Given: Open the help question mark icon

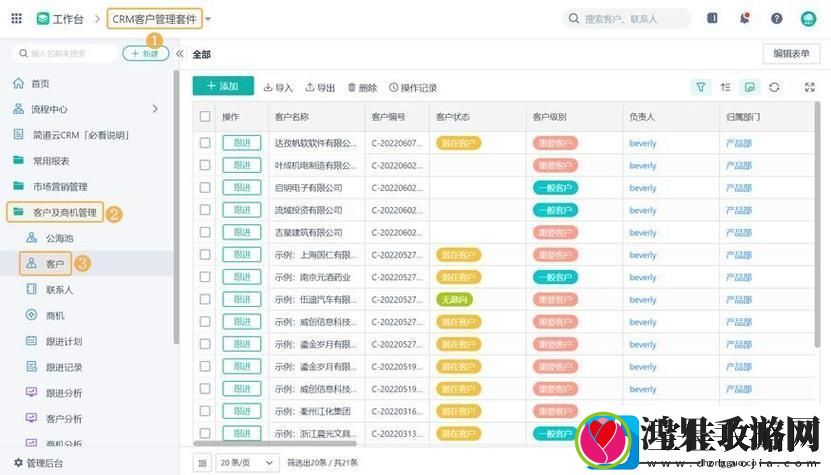Looking at the screenshot, I should tap(776, 18).
